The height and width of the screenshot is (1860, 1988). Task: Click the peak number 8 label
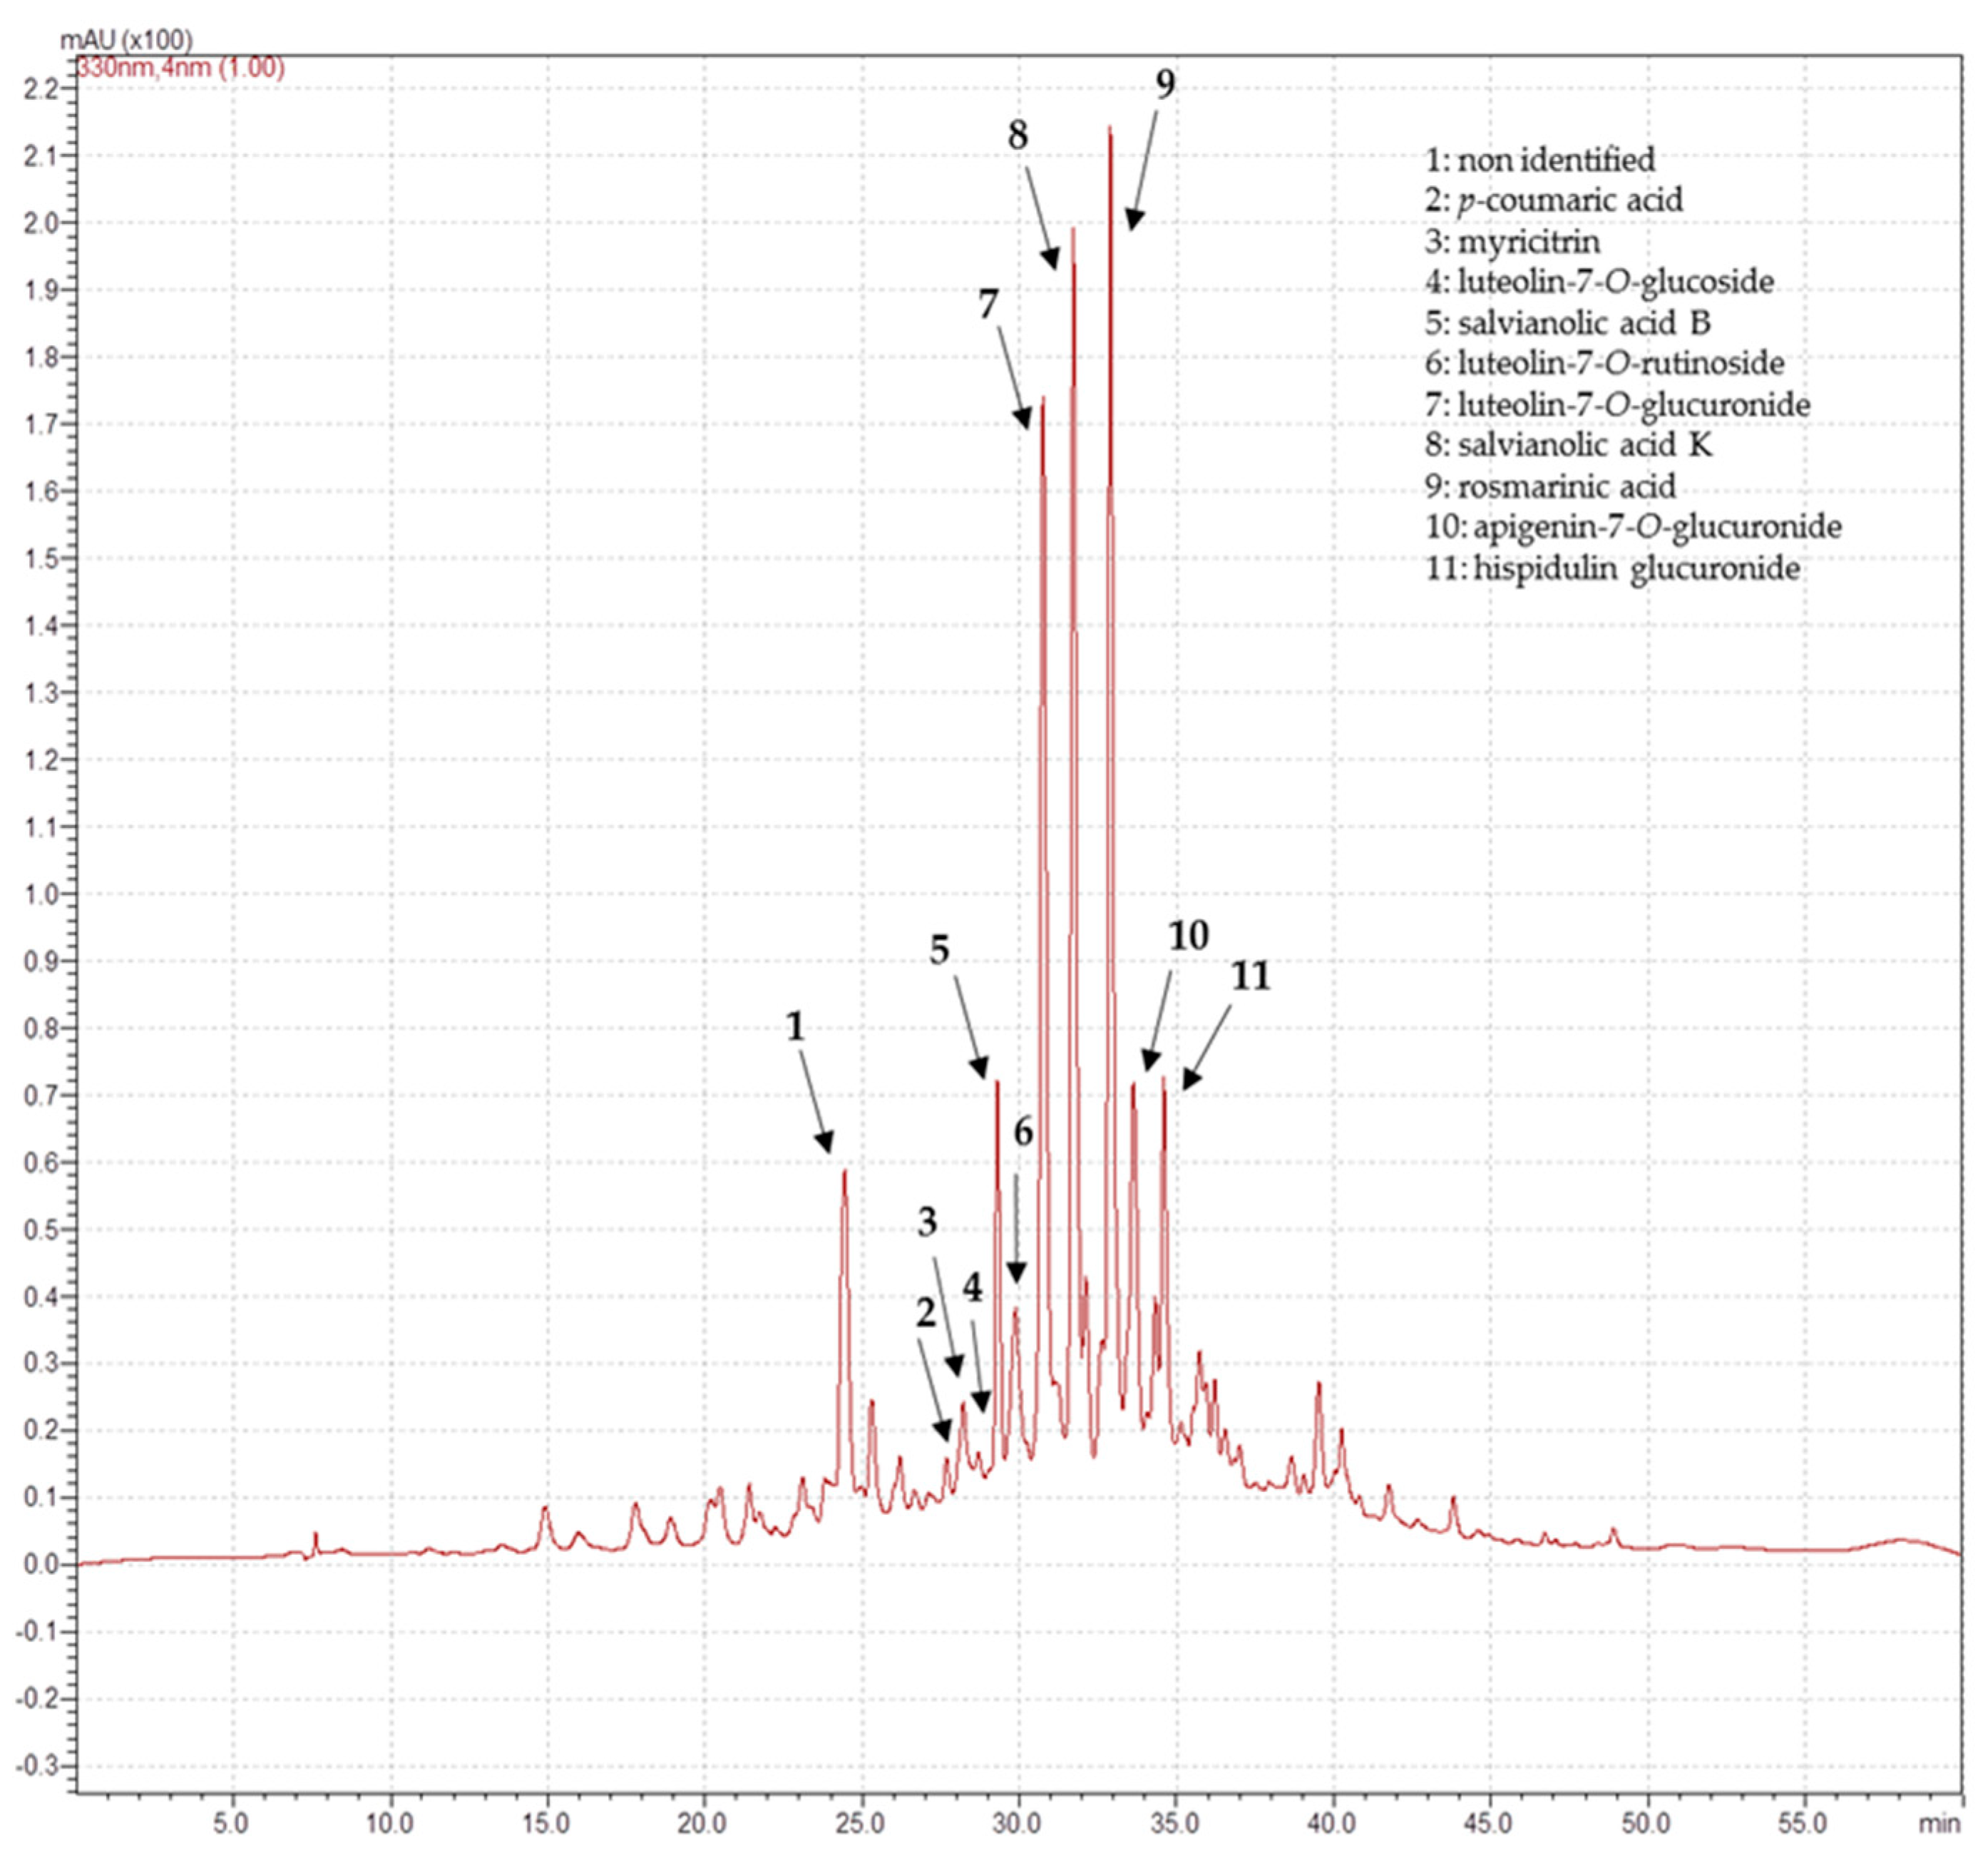point(1017,136)
